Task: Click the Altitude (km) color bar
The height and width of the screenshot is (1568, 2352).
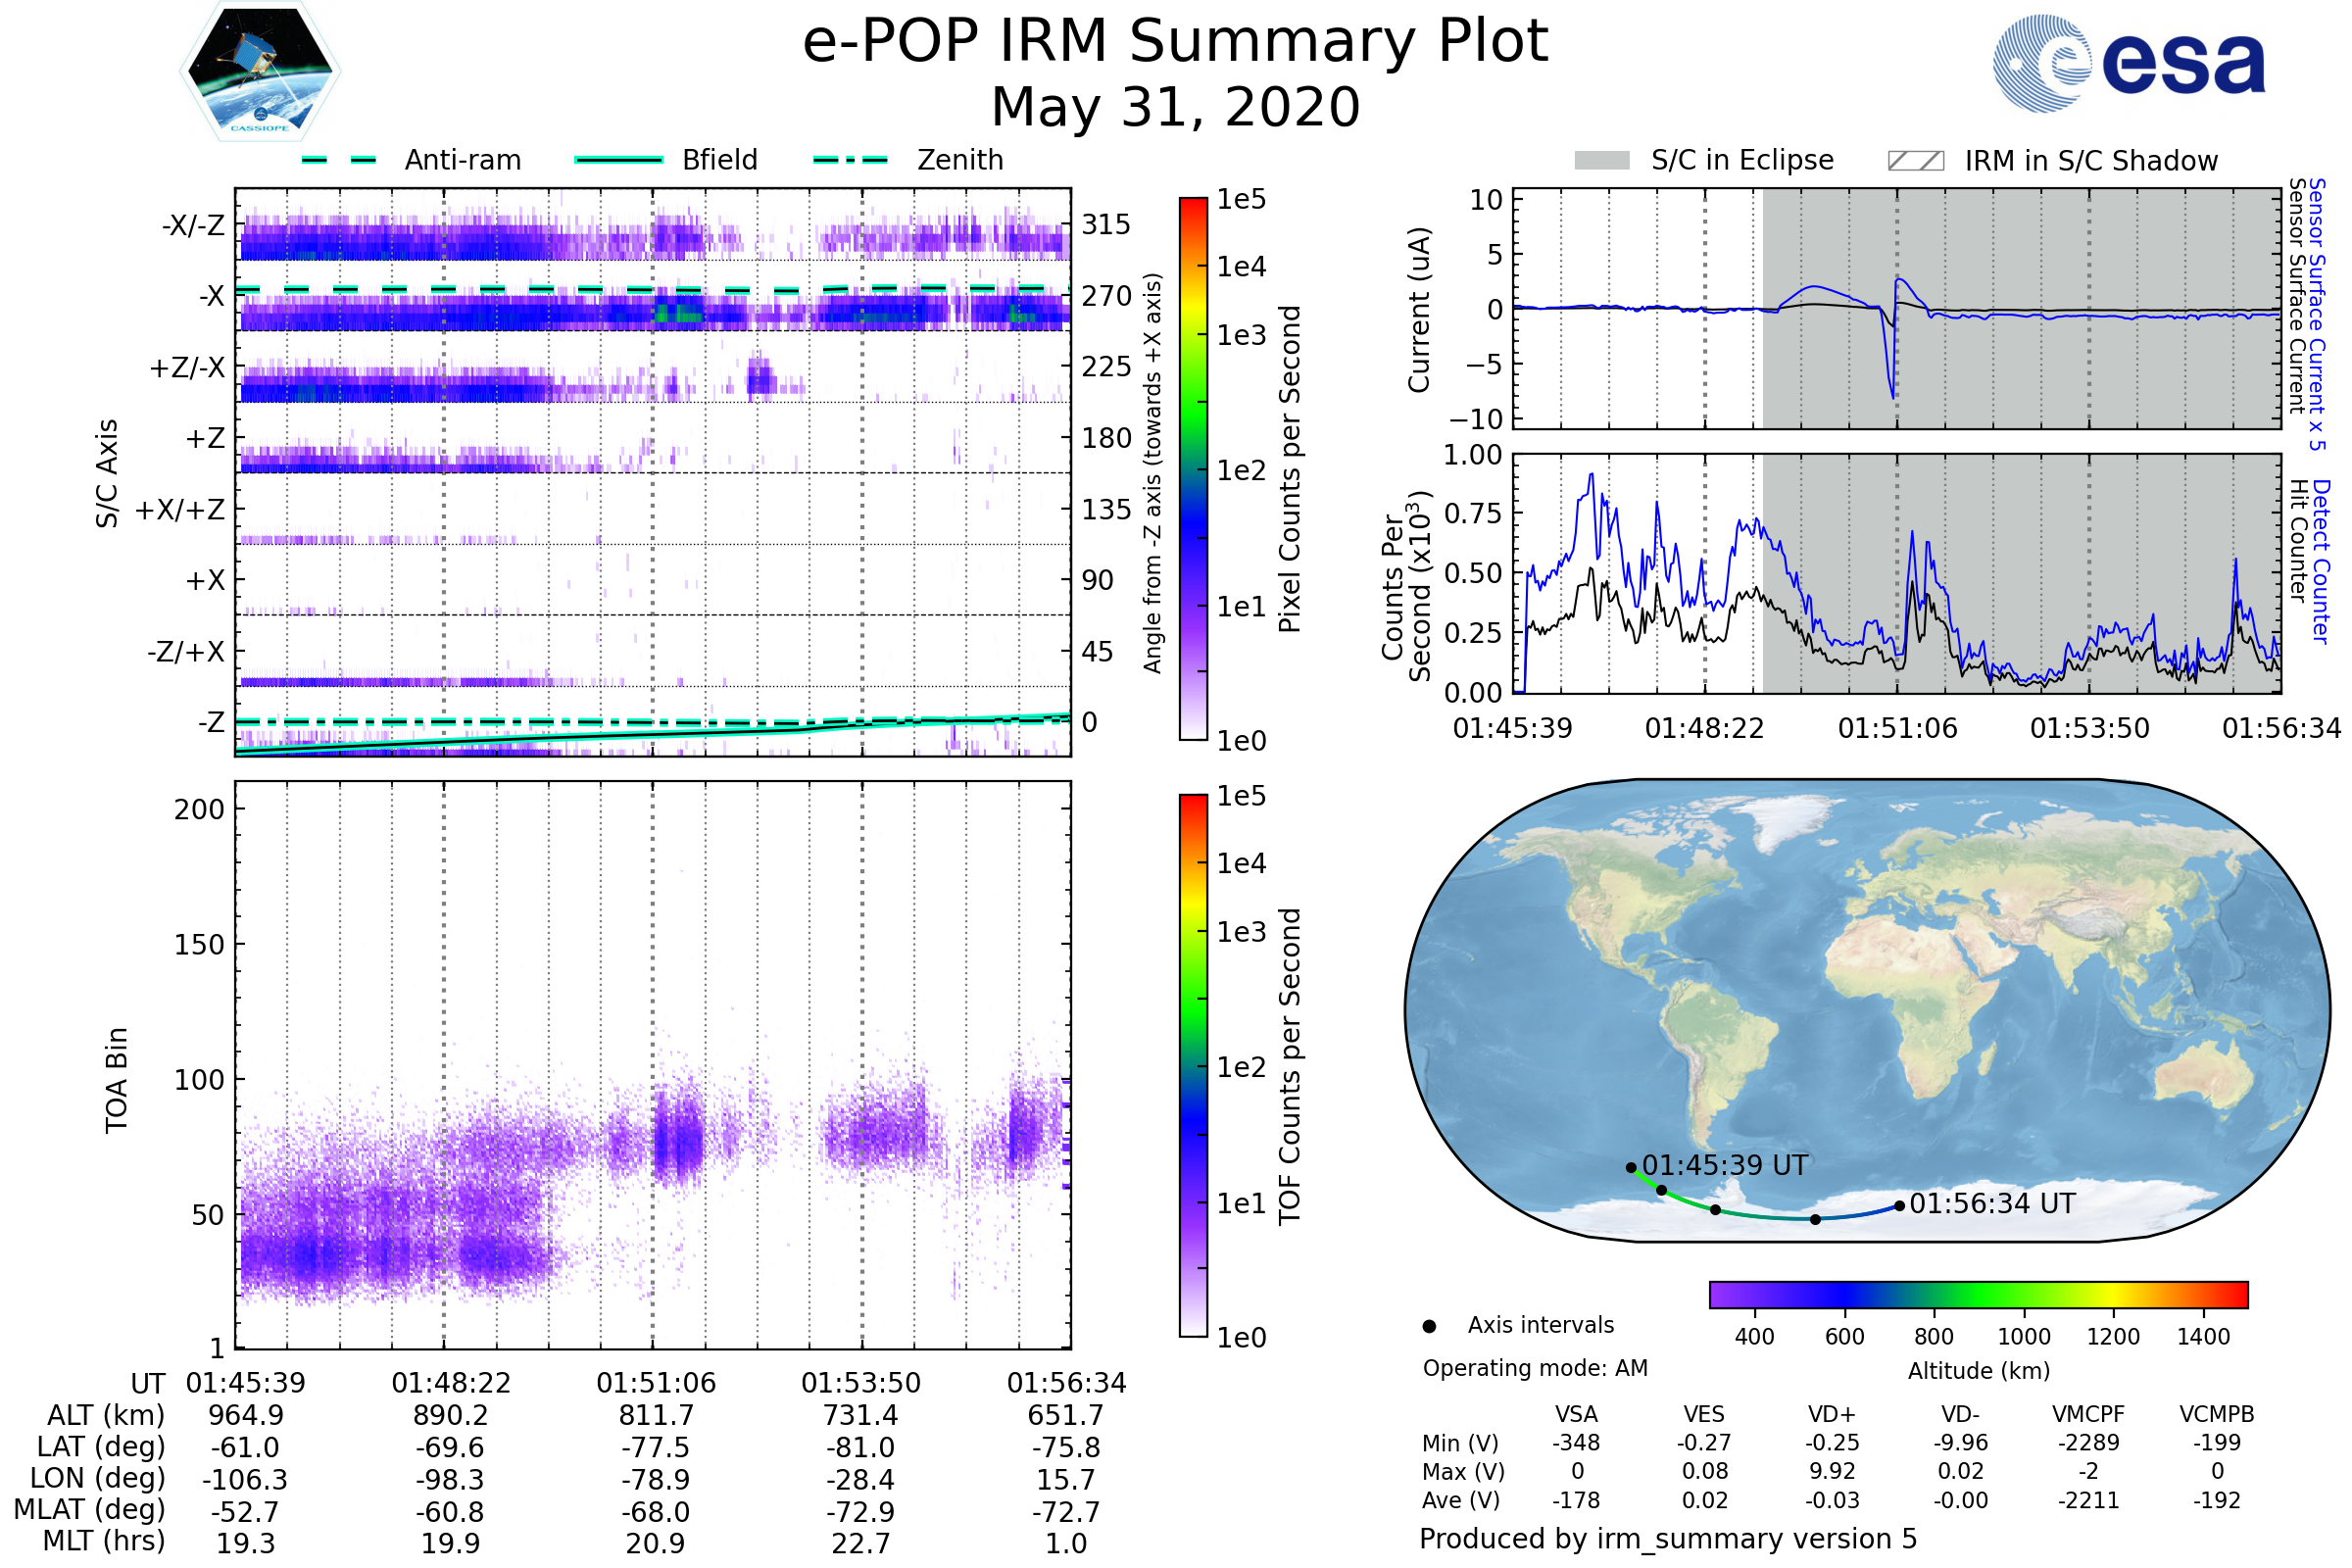Action: coord(1978,1294)
